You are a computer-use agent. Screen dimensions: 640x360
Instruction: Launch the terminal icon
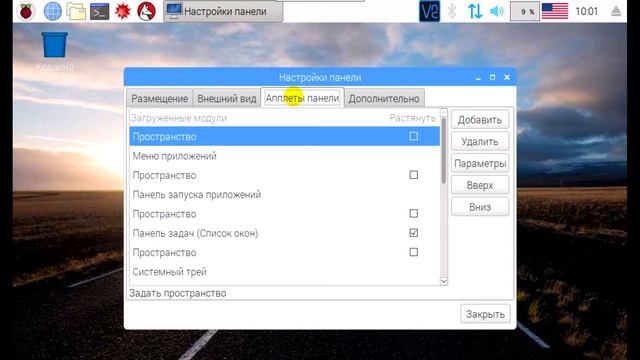click(x=100, y=11)
